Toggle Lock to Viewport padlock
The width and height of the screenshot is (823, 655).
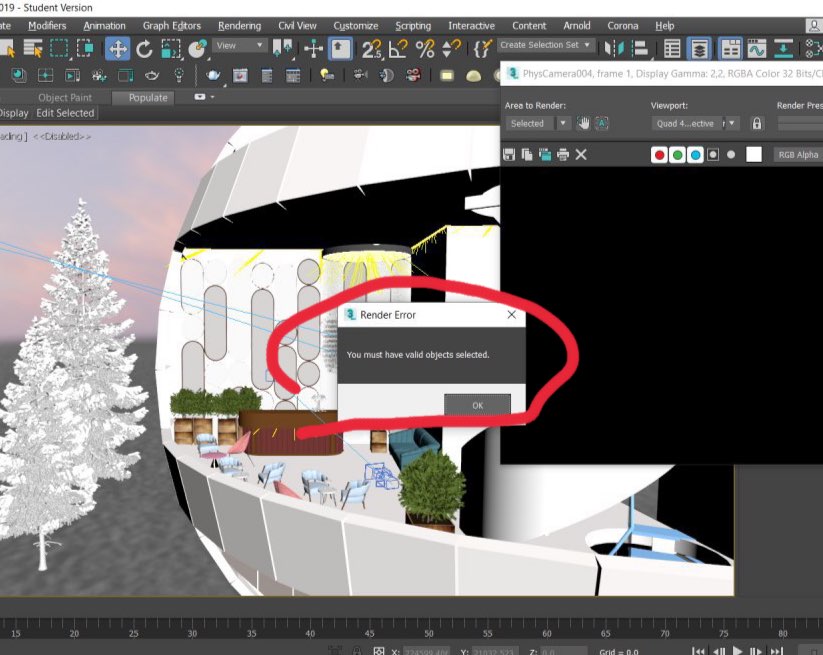756,124
